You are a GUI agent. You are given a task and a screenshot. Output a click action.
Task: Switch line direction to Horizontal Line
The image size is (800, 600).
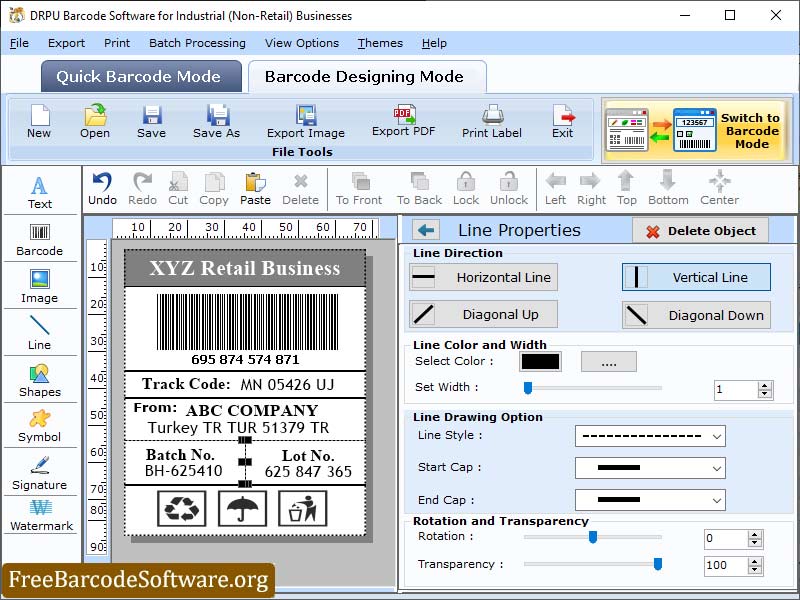[x=483, y=277]
